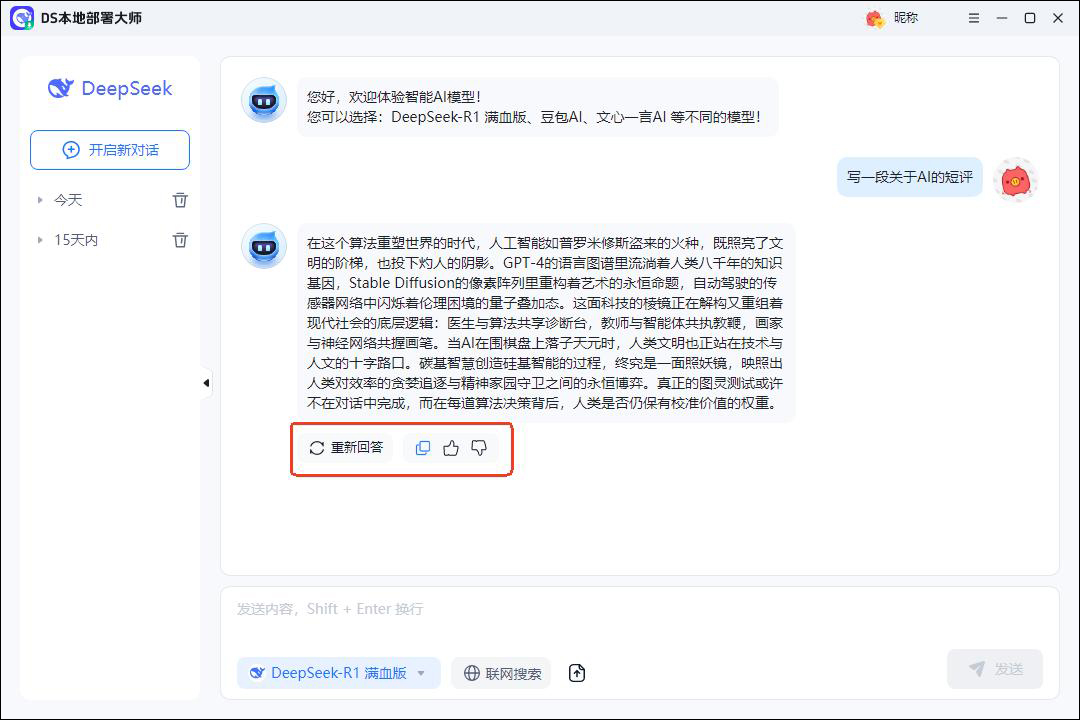The width and height of the screenshot is (1080, 720).
Task: Click the 昵称 nickname label
Action: point(906,18)
